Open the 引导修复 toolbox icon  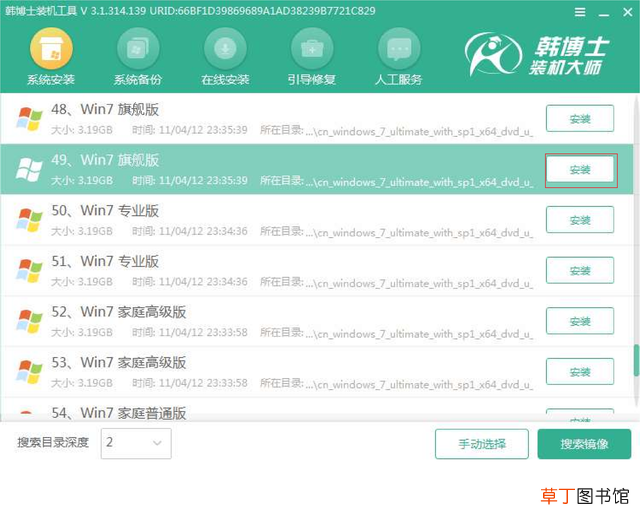312,49
